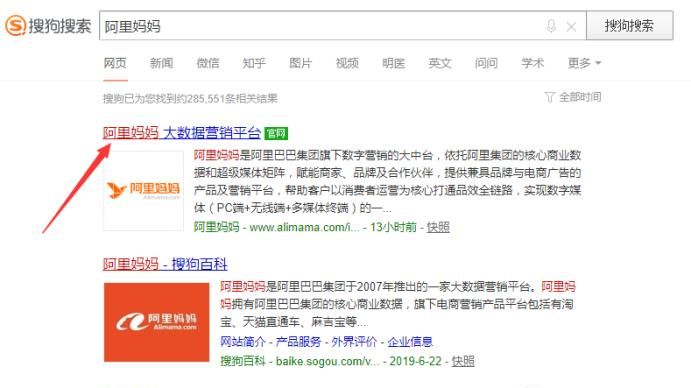
Task: Open the 网站简介 sublink
Action: (x=243, y=342)
